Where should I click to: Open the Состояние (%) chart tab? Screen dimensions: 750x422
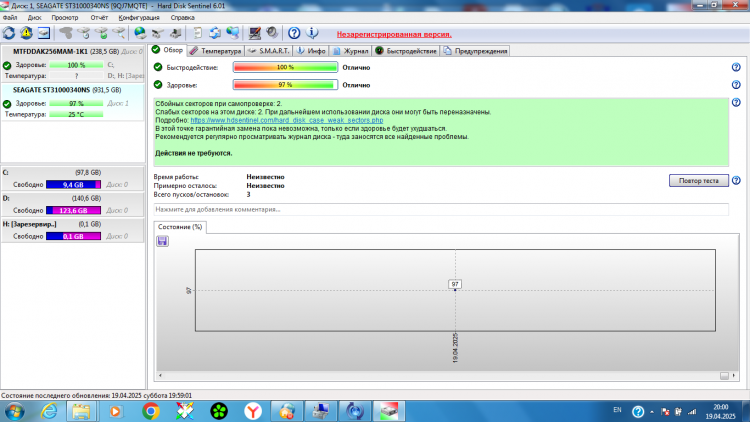click(x=180, y=227)
